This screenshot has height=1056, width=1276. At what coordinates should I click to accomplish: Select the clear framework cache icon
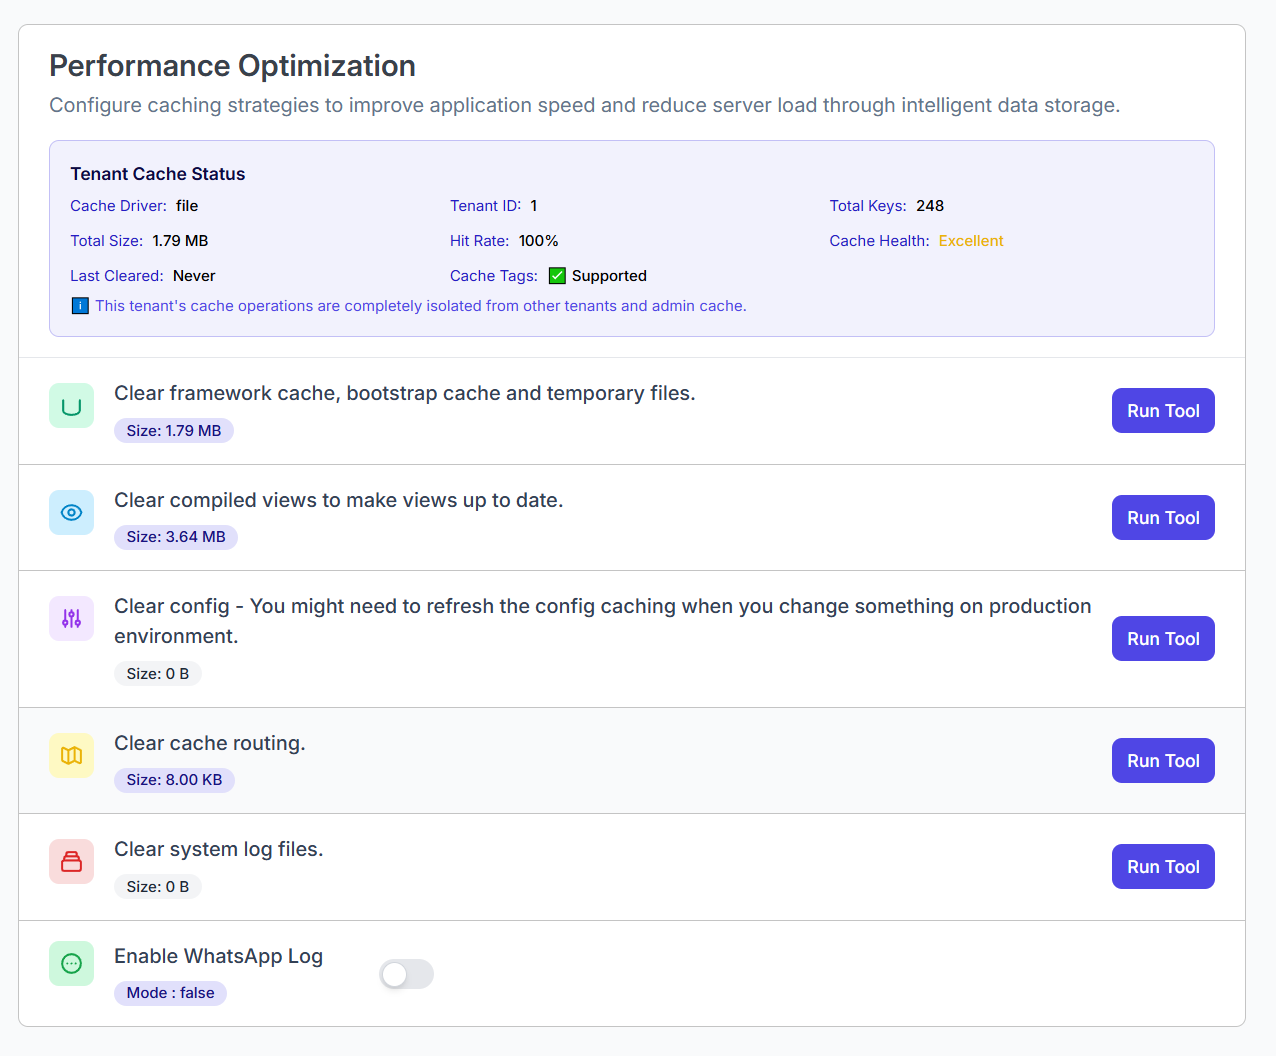71,405
